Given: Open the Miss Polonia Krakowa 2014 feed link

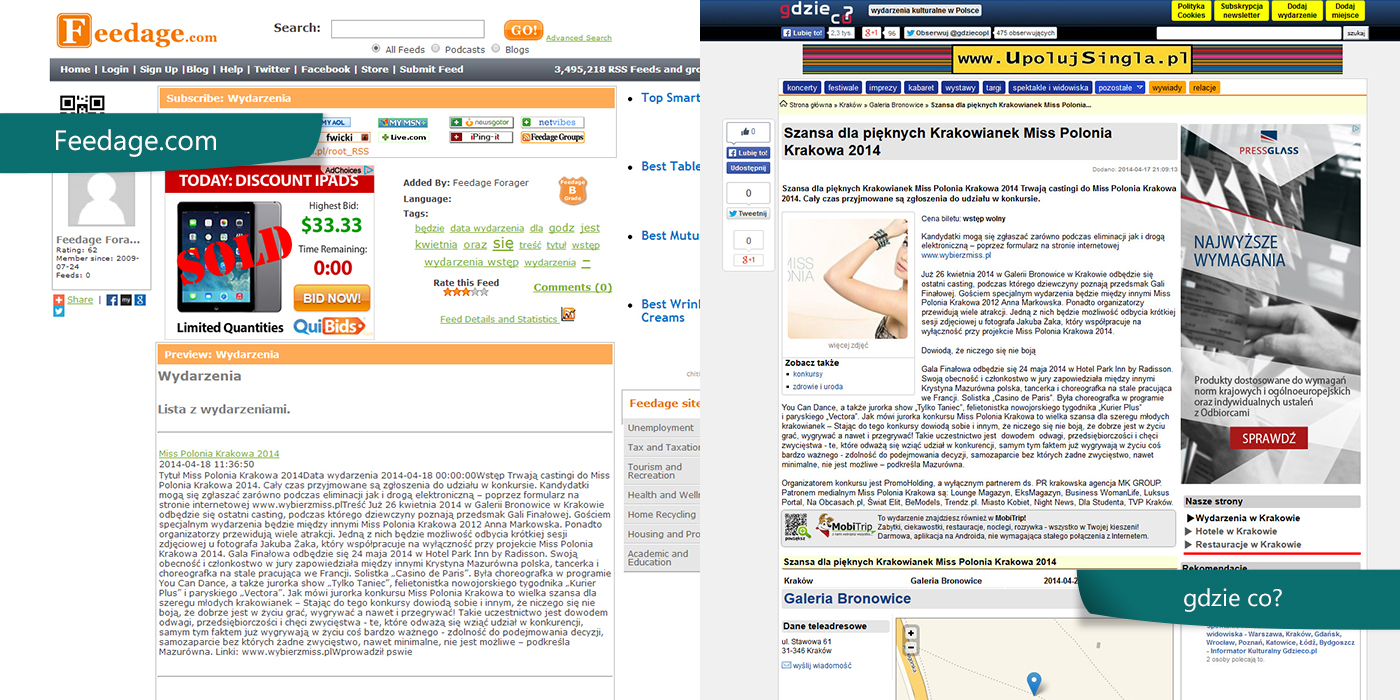Looking at the screenshot, I should pos(219,454).
